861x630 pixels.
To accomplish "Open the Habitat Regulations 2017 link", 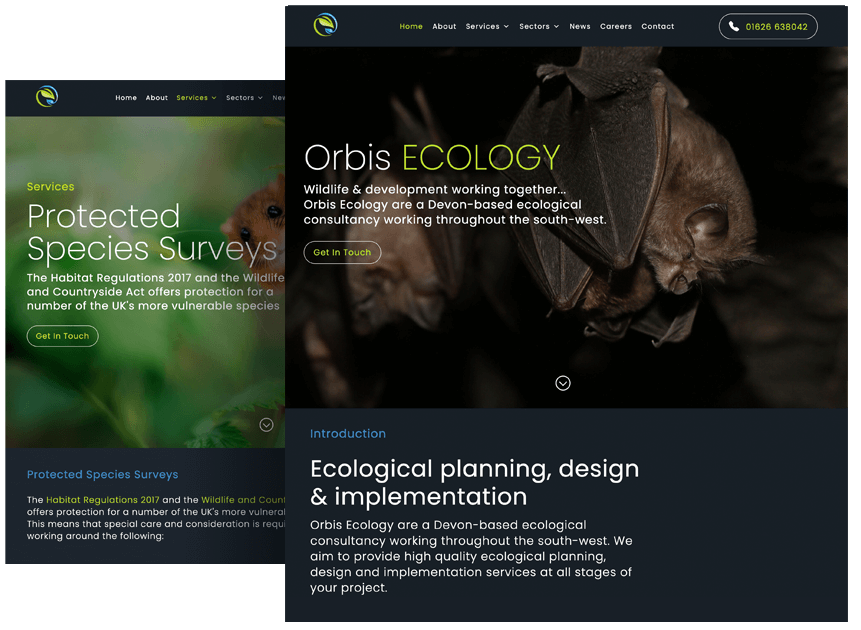I will (x=103, y=500).
